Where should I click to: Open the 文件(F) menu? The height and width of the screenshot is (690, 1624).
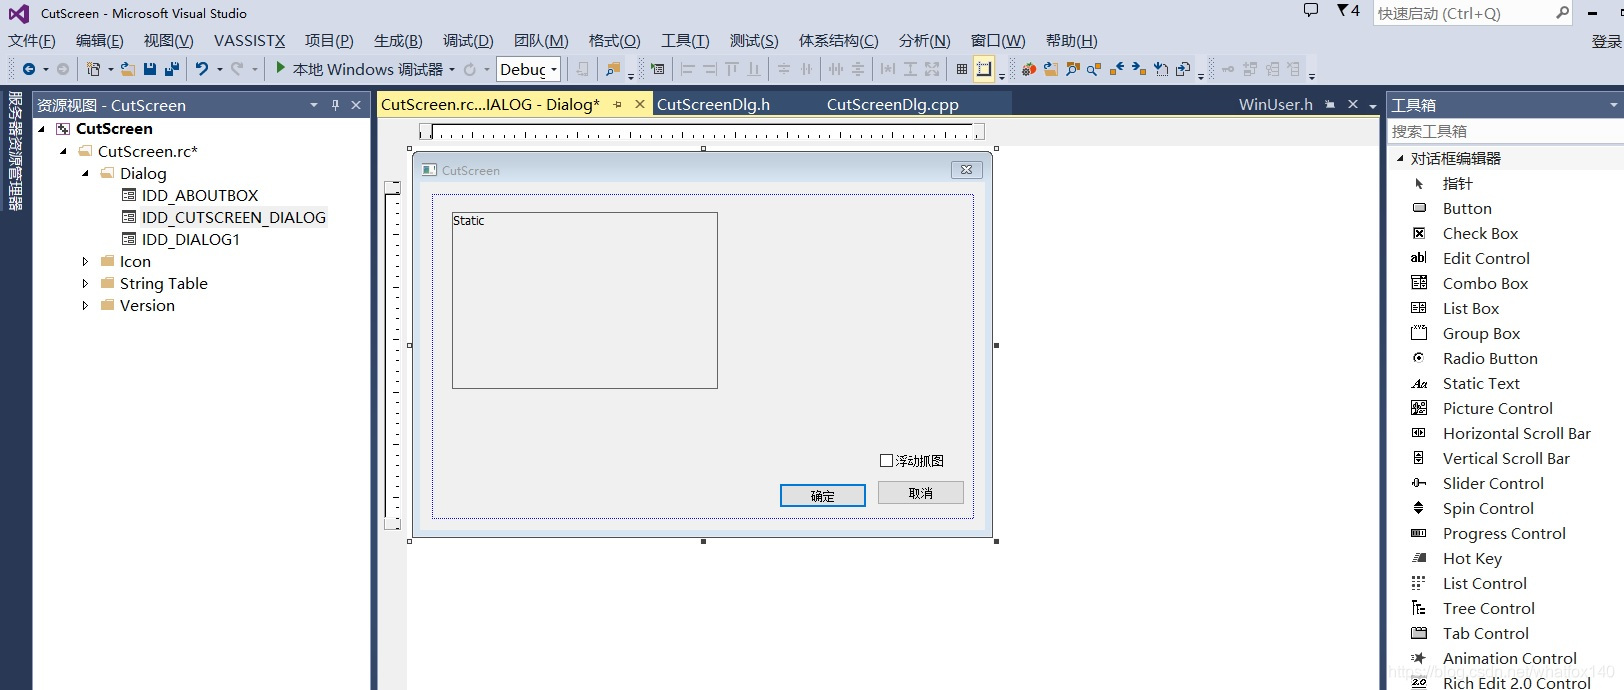(32, 41)
